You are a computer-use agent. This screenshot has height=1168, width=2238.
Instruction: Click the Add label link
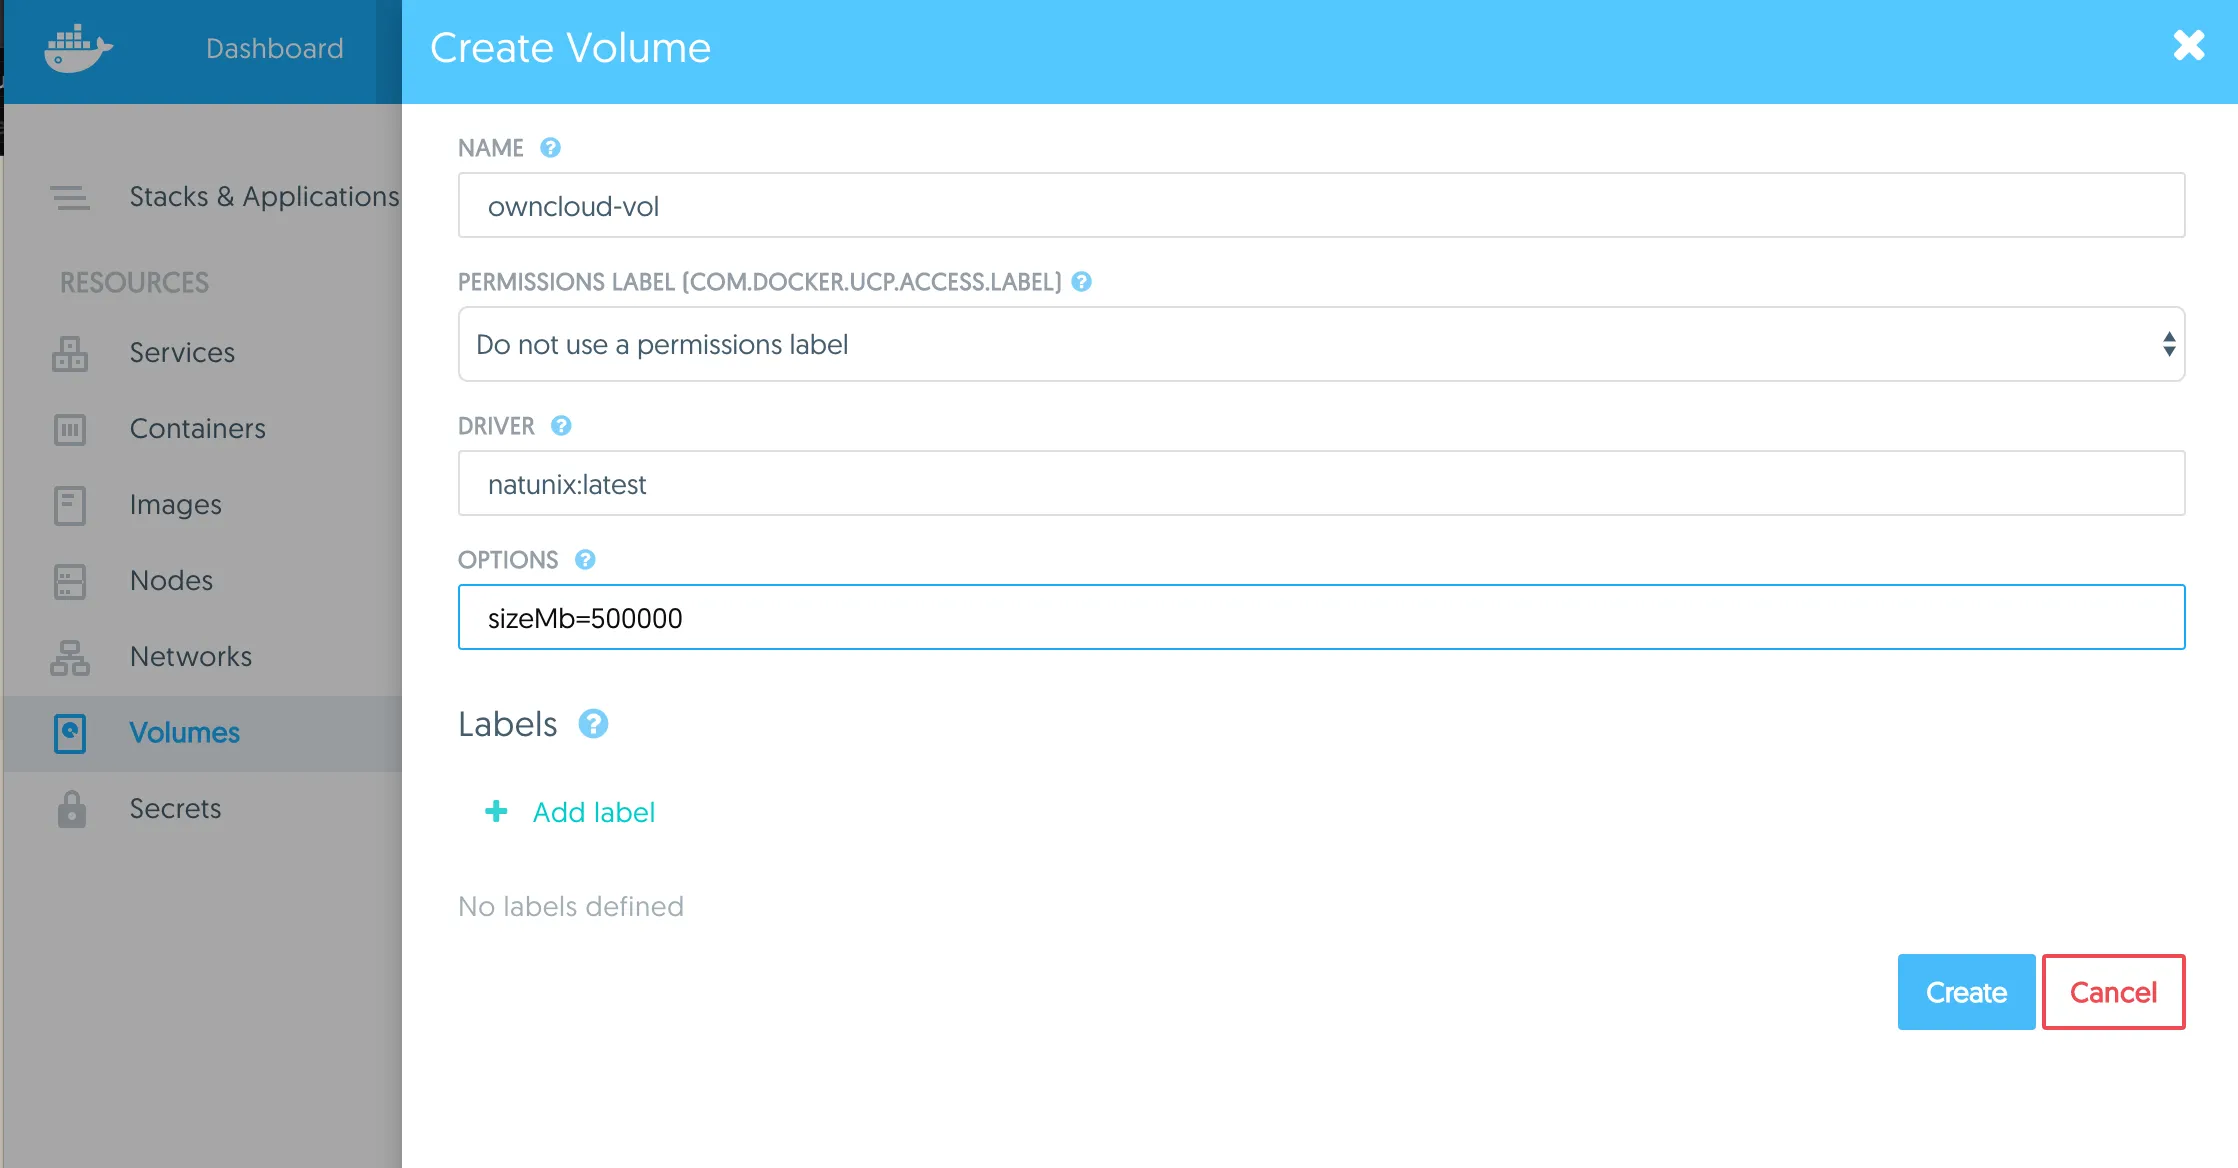(593, 811)
